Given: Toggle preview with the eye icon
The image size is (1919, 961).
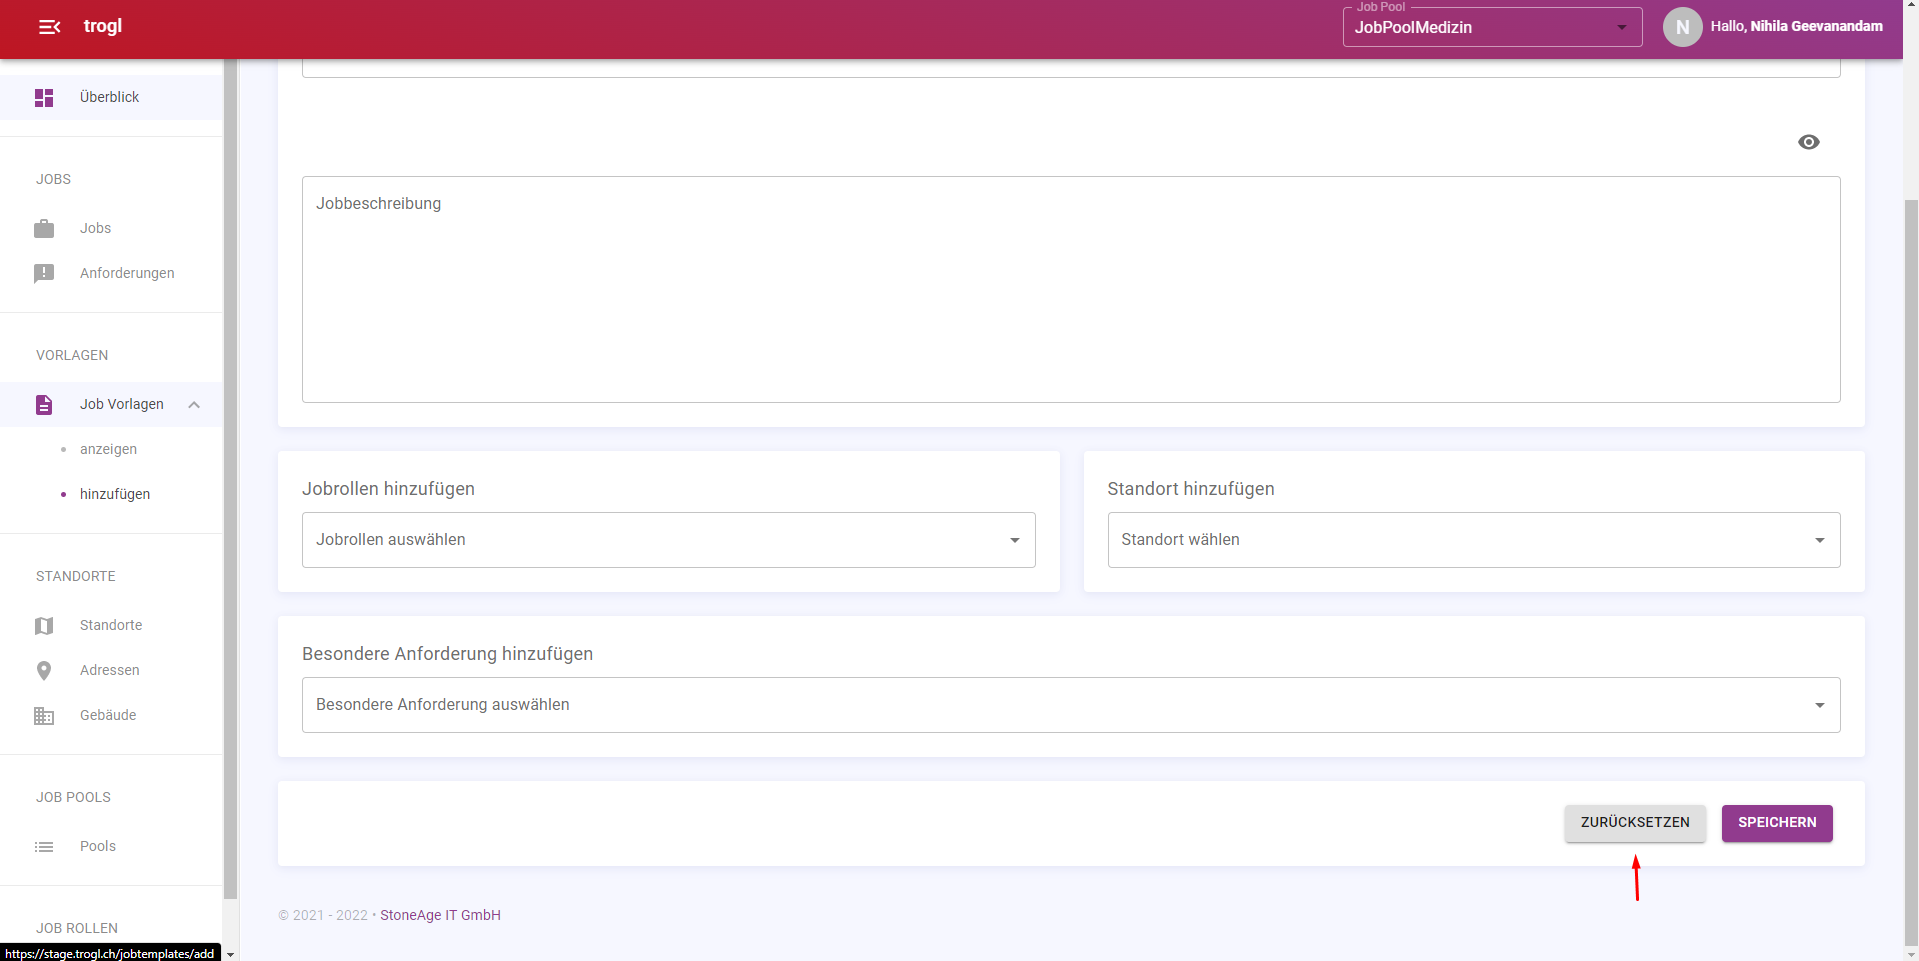Looking at the screenshot, I should pyautogui.click(x=1808, y=142).
